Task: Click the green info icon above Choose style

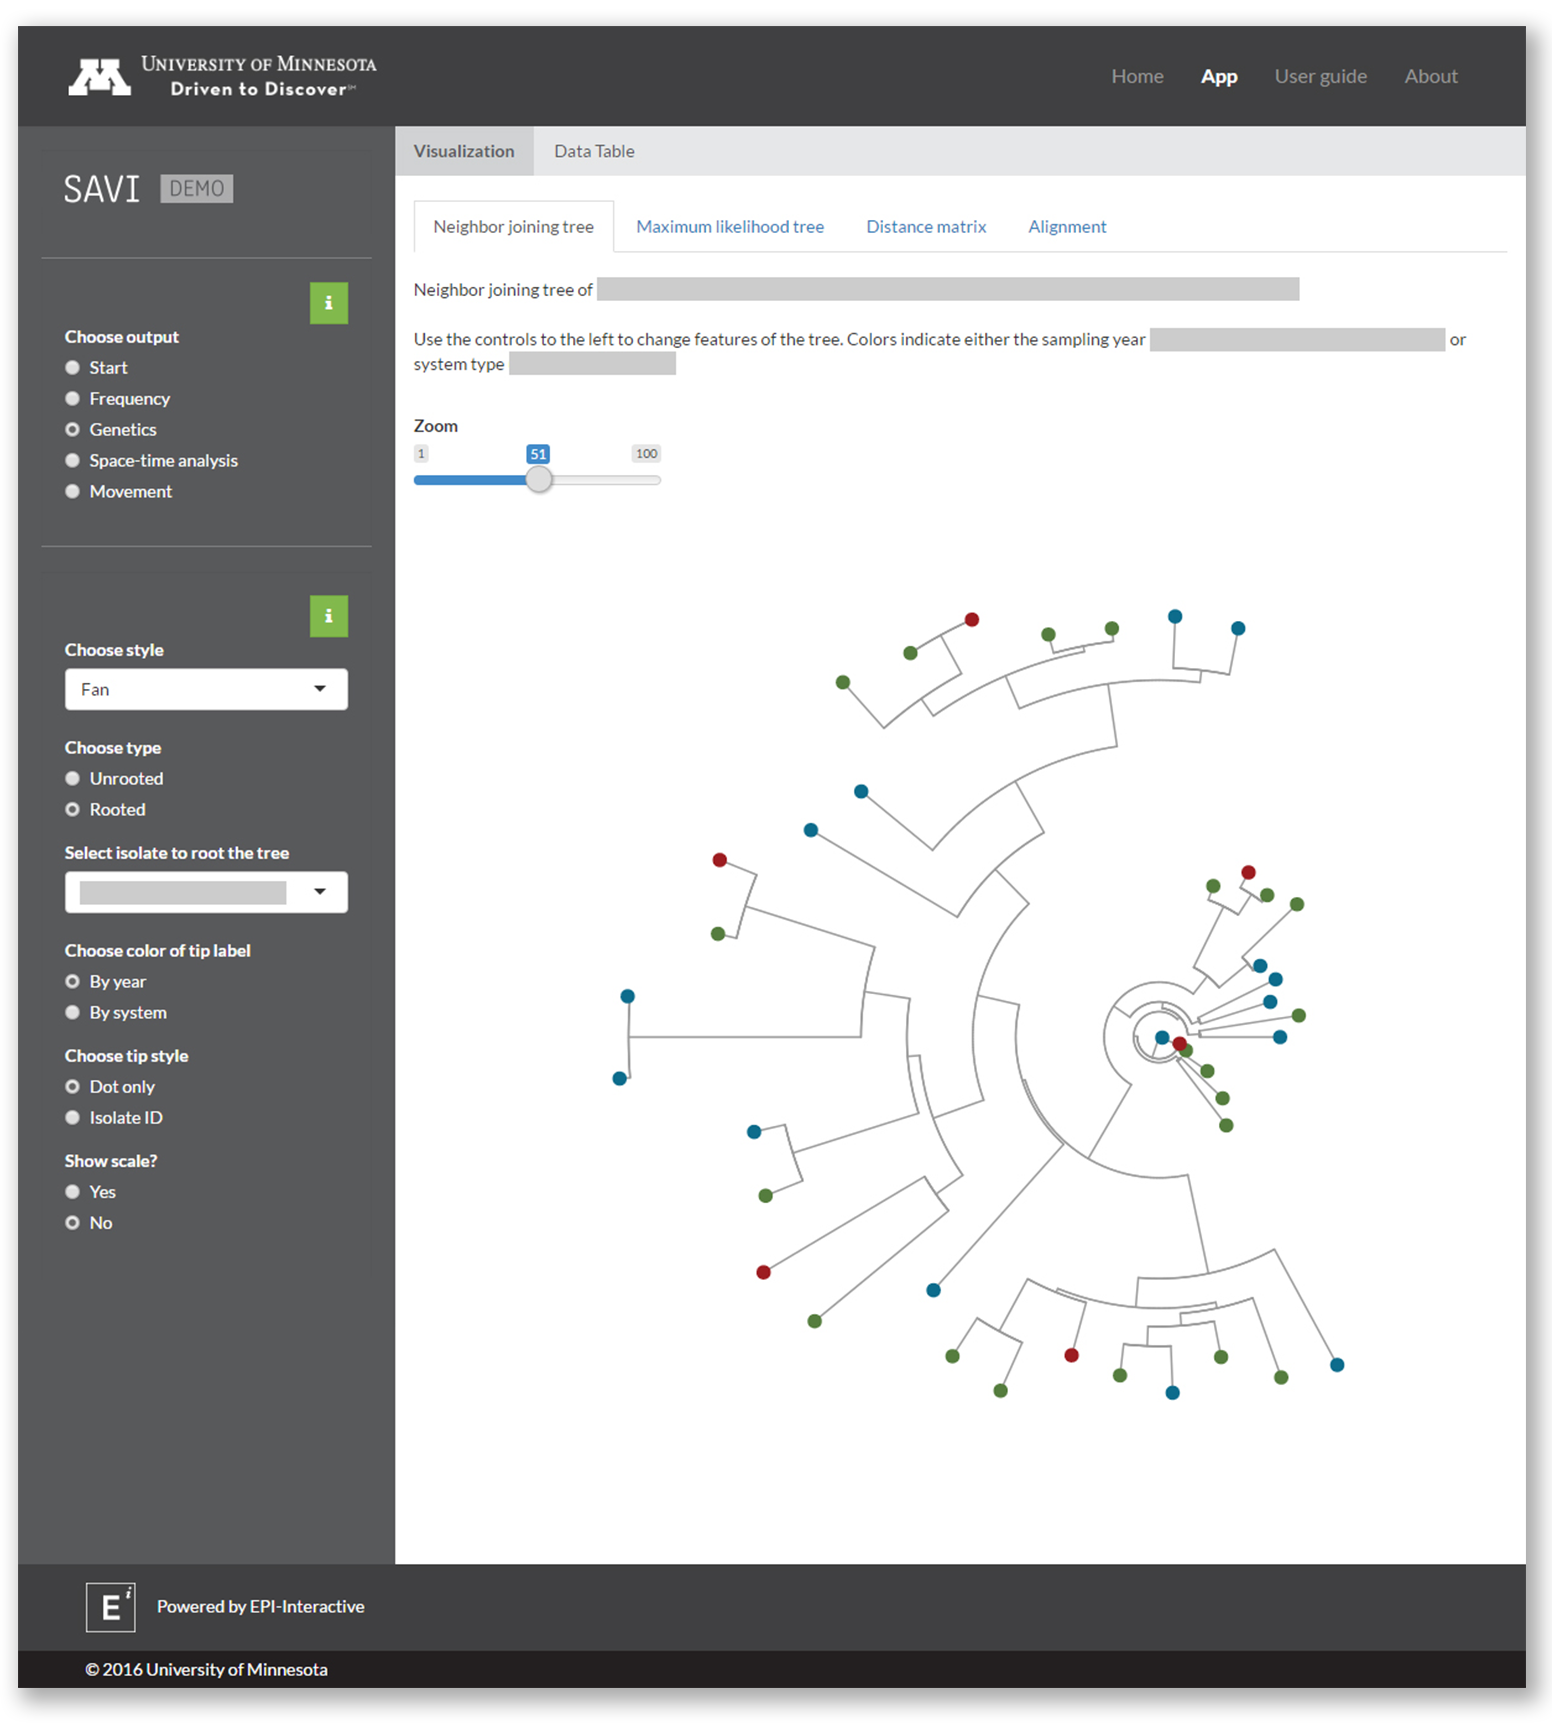Action: (329, 616)
